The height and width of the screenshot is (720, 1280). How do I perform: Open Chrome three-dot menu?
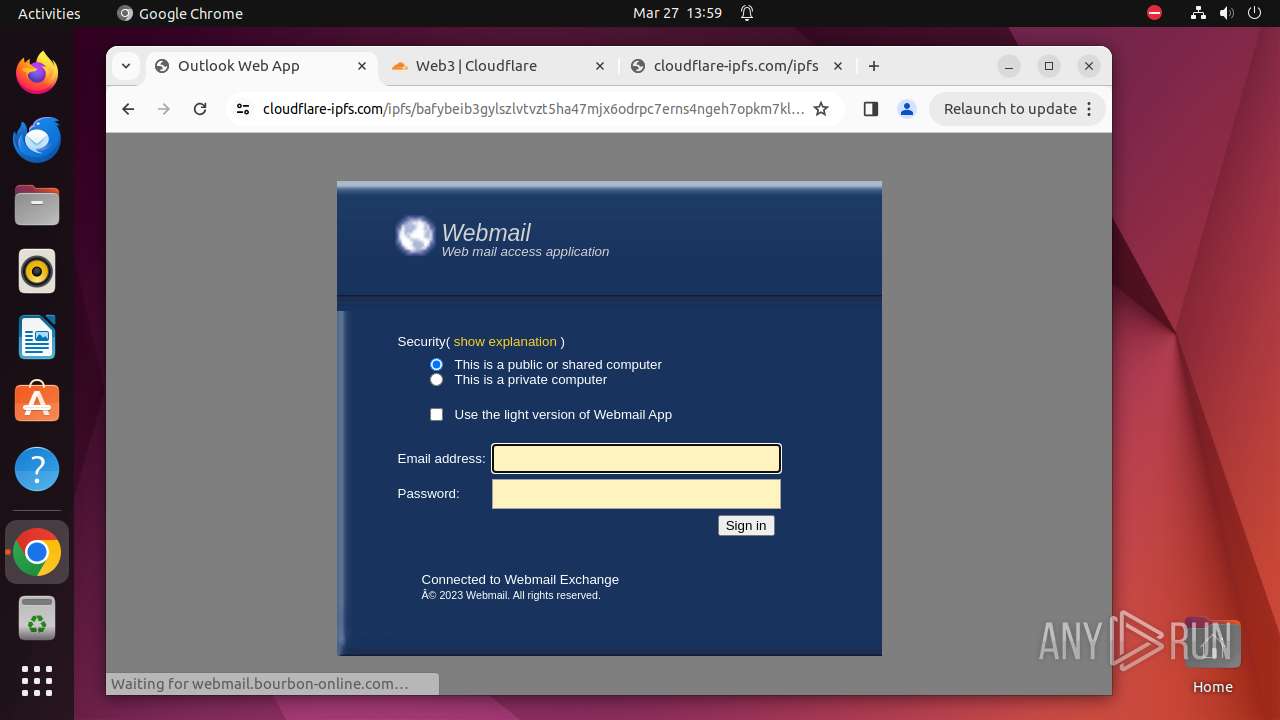(1089, 109)
